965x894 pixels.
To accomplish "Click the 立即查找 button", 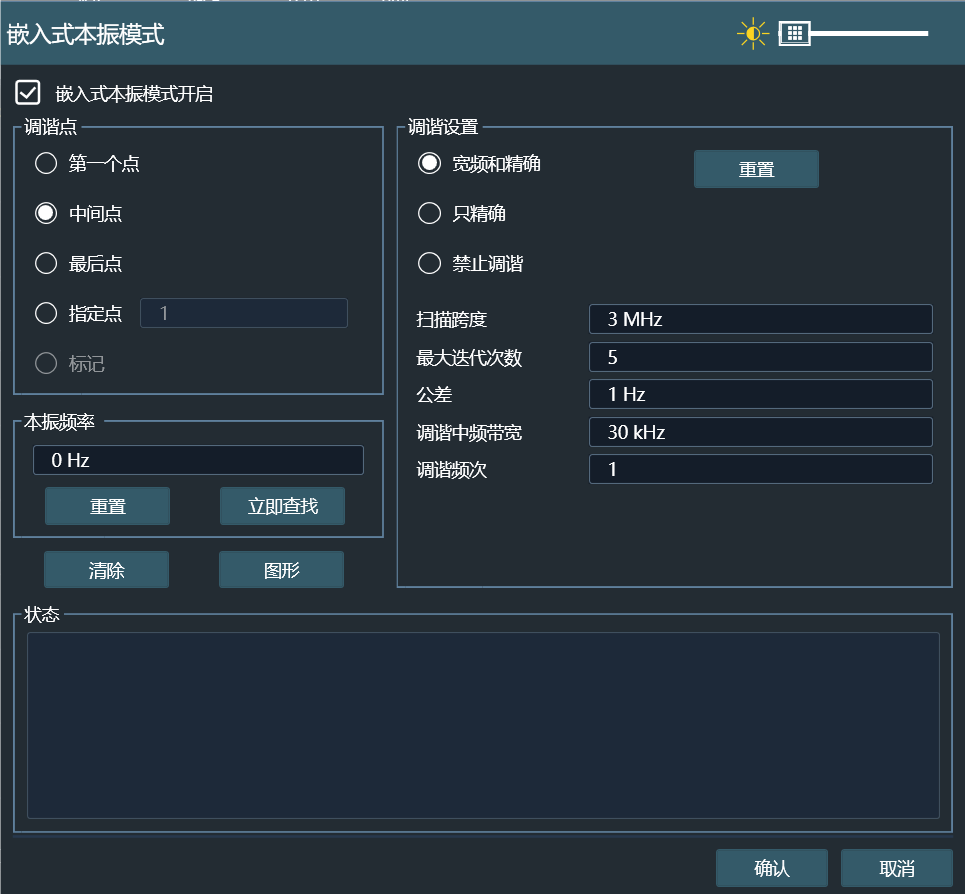I will pos(282,506).
